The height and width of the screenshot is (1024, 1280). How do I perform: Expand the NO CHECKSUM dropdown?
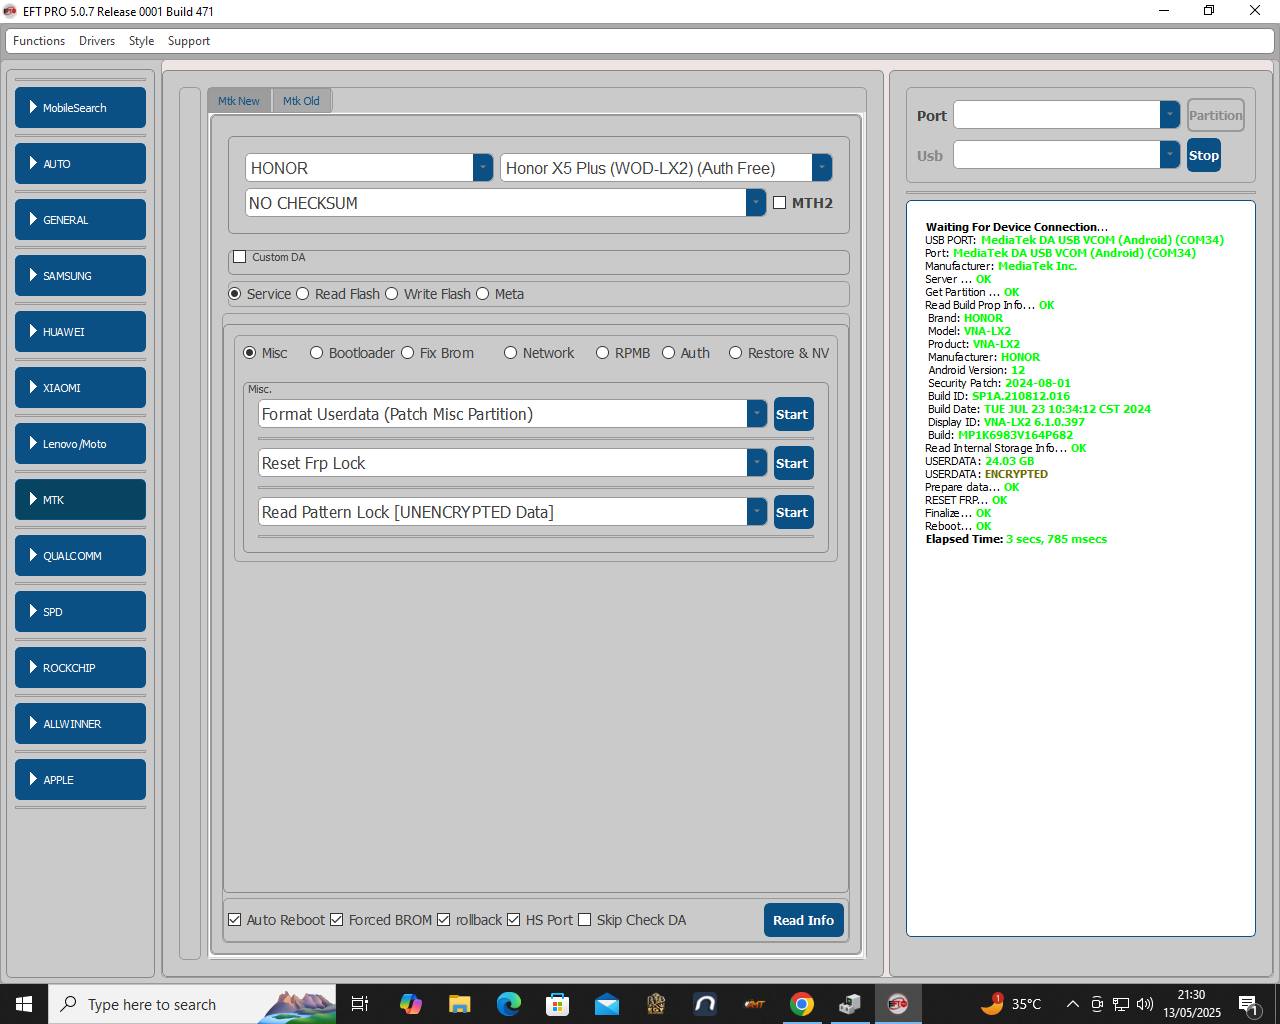756,203
